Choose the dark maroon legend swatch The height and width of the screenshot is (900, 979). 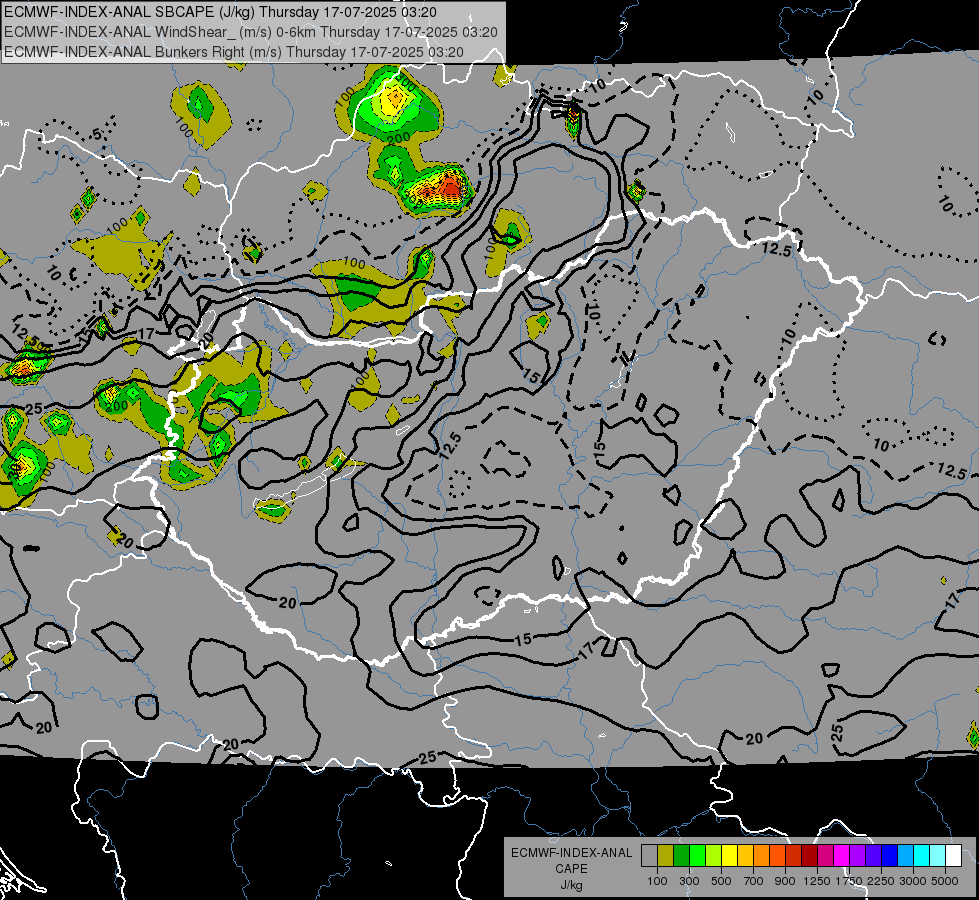[810, 856]
